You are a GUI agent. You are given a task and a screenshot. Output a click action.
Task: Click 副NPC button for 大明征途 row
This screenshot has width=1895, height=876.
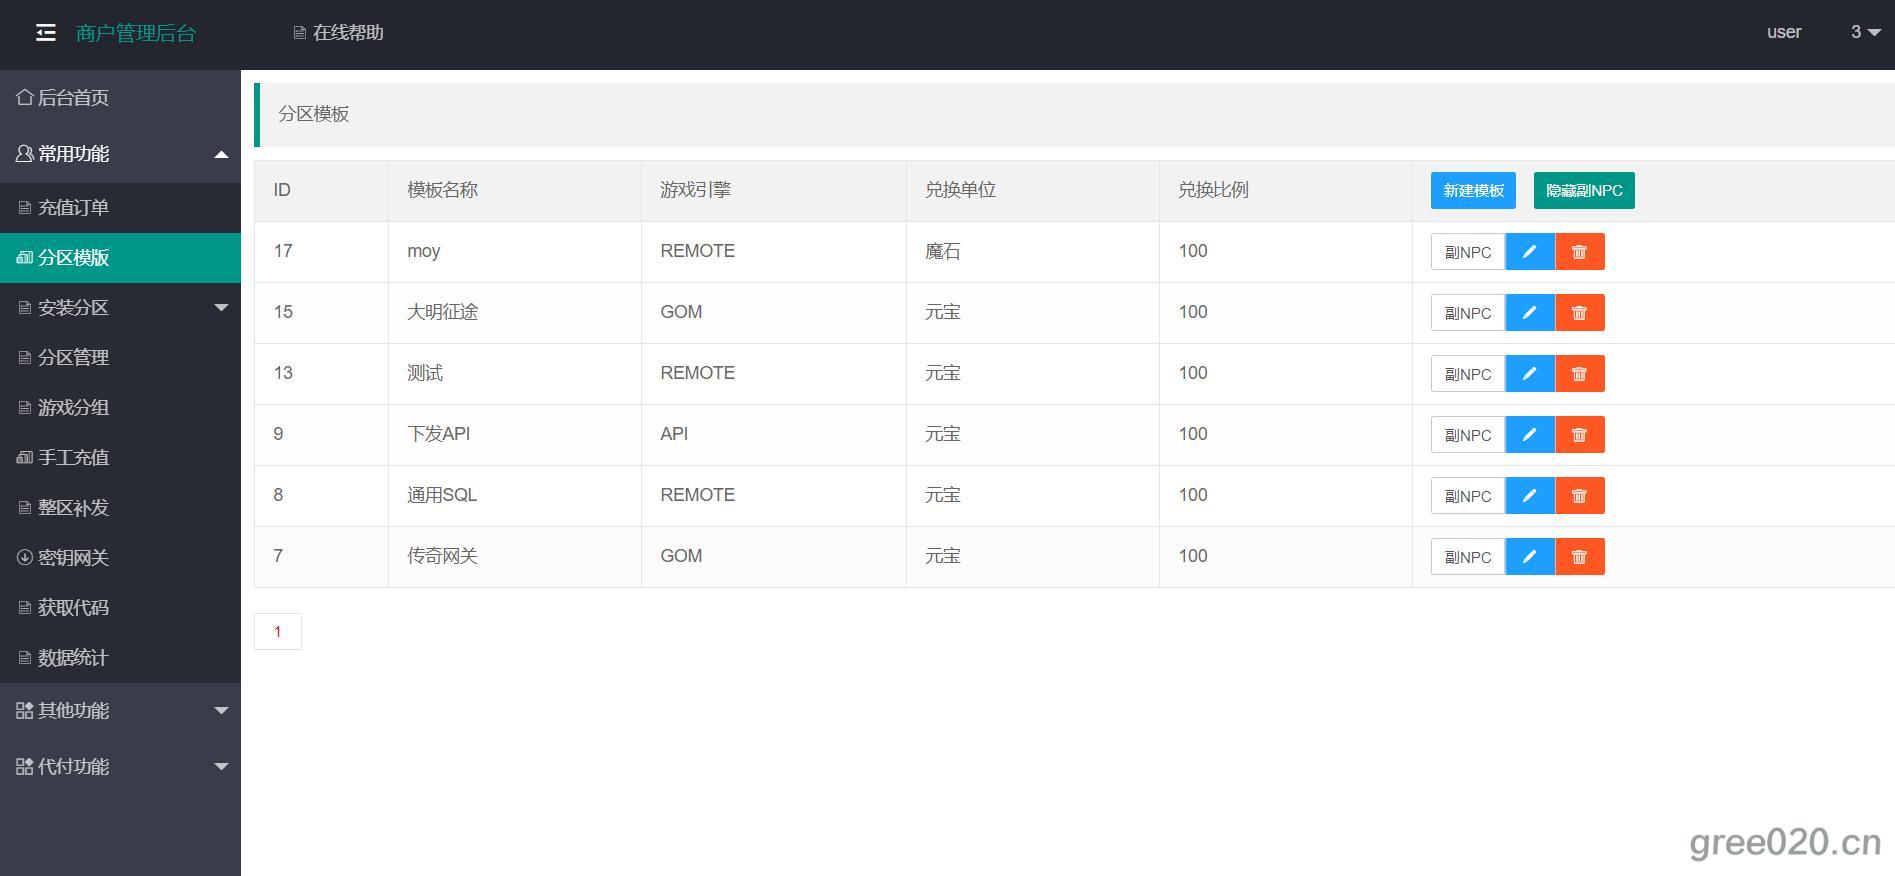[1467, 313]
